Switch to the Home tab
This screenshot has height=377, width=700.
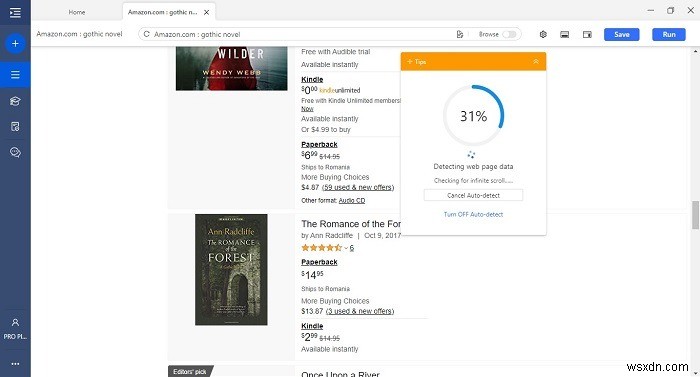77,12
